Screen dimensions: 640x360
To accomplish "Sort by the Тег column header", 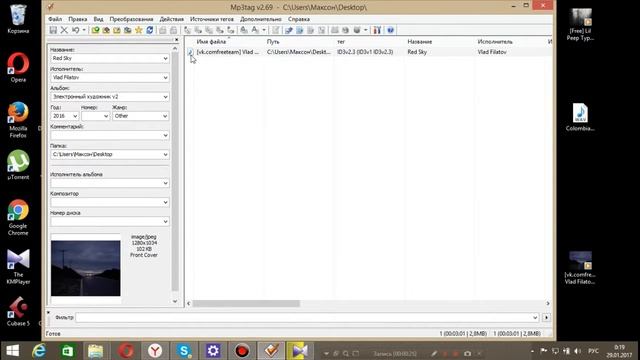I will coord(341,42).
